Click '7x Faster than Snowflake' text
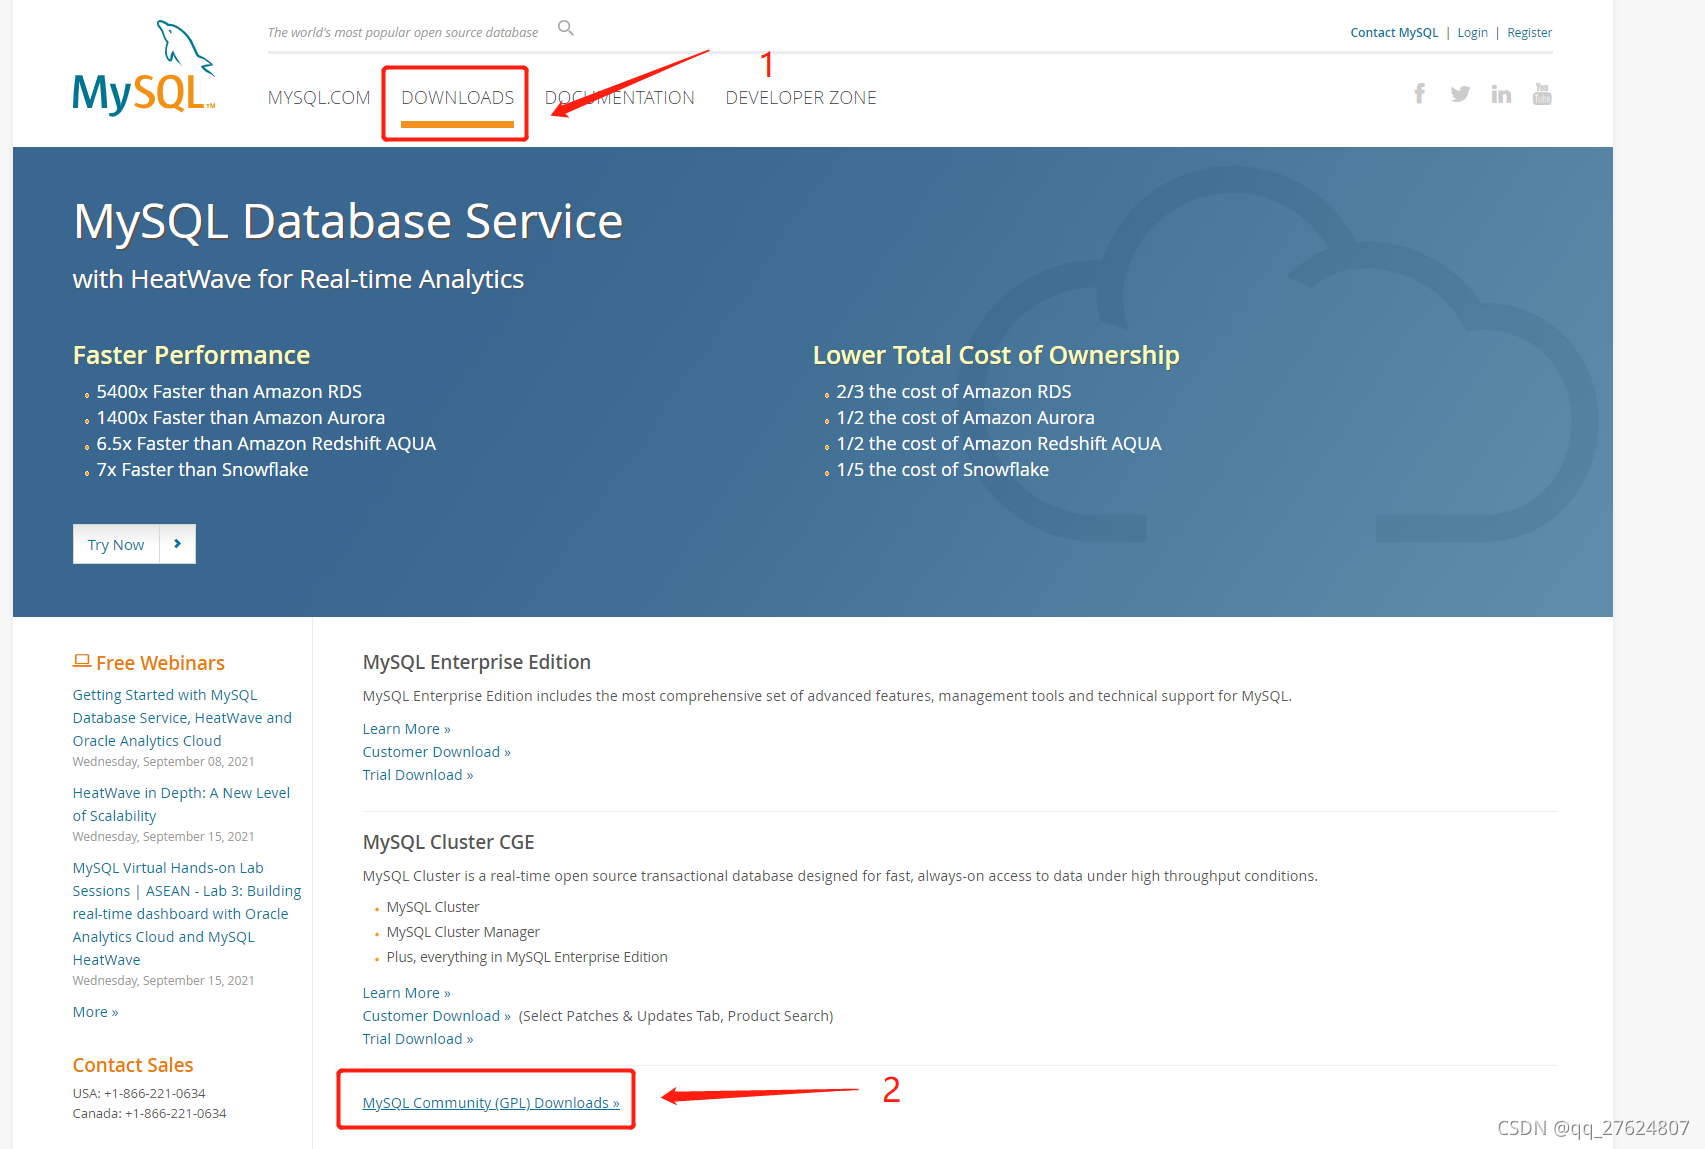Screen dimensions: 1705x1149 pos(202,470)
